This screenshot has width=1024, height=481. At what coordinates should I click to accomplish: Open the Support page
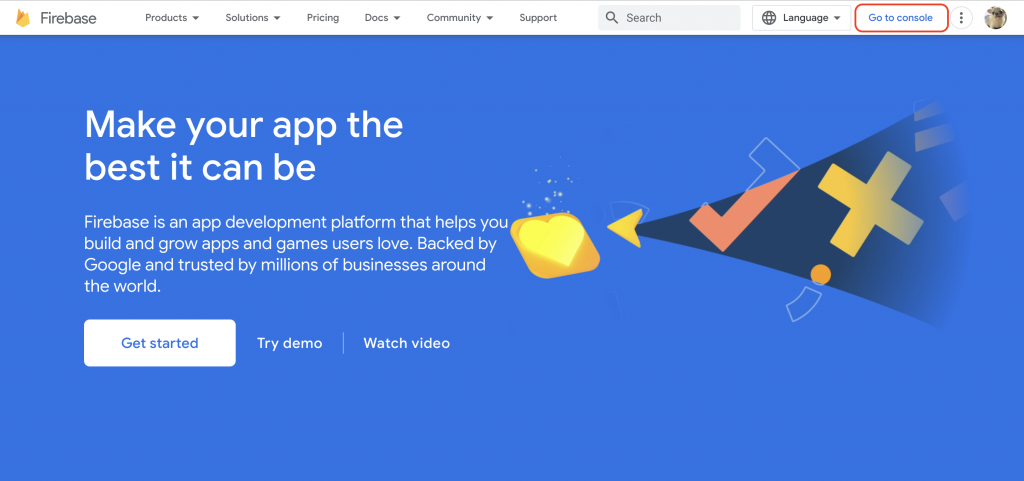538,18
